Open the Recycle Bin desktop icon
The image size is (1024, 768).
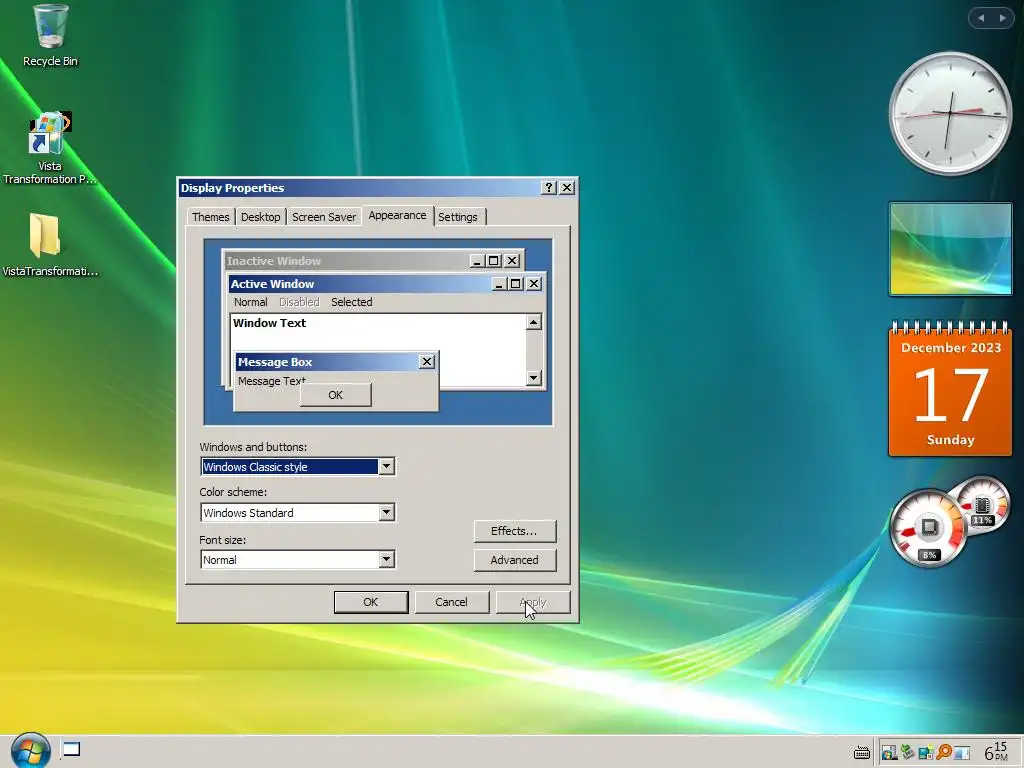point(50,36)
